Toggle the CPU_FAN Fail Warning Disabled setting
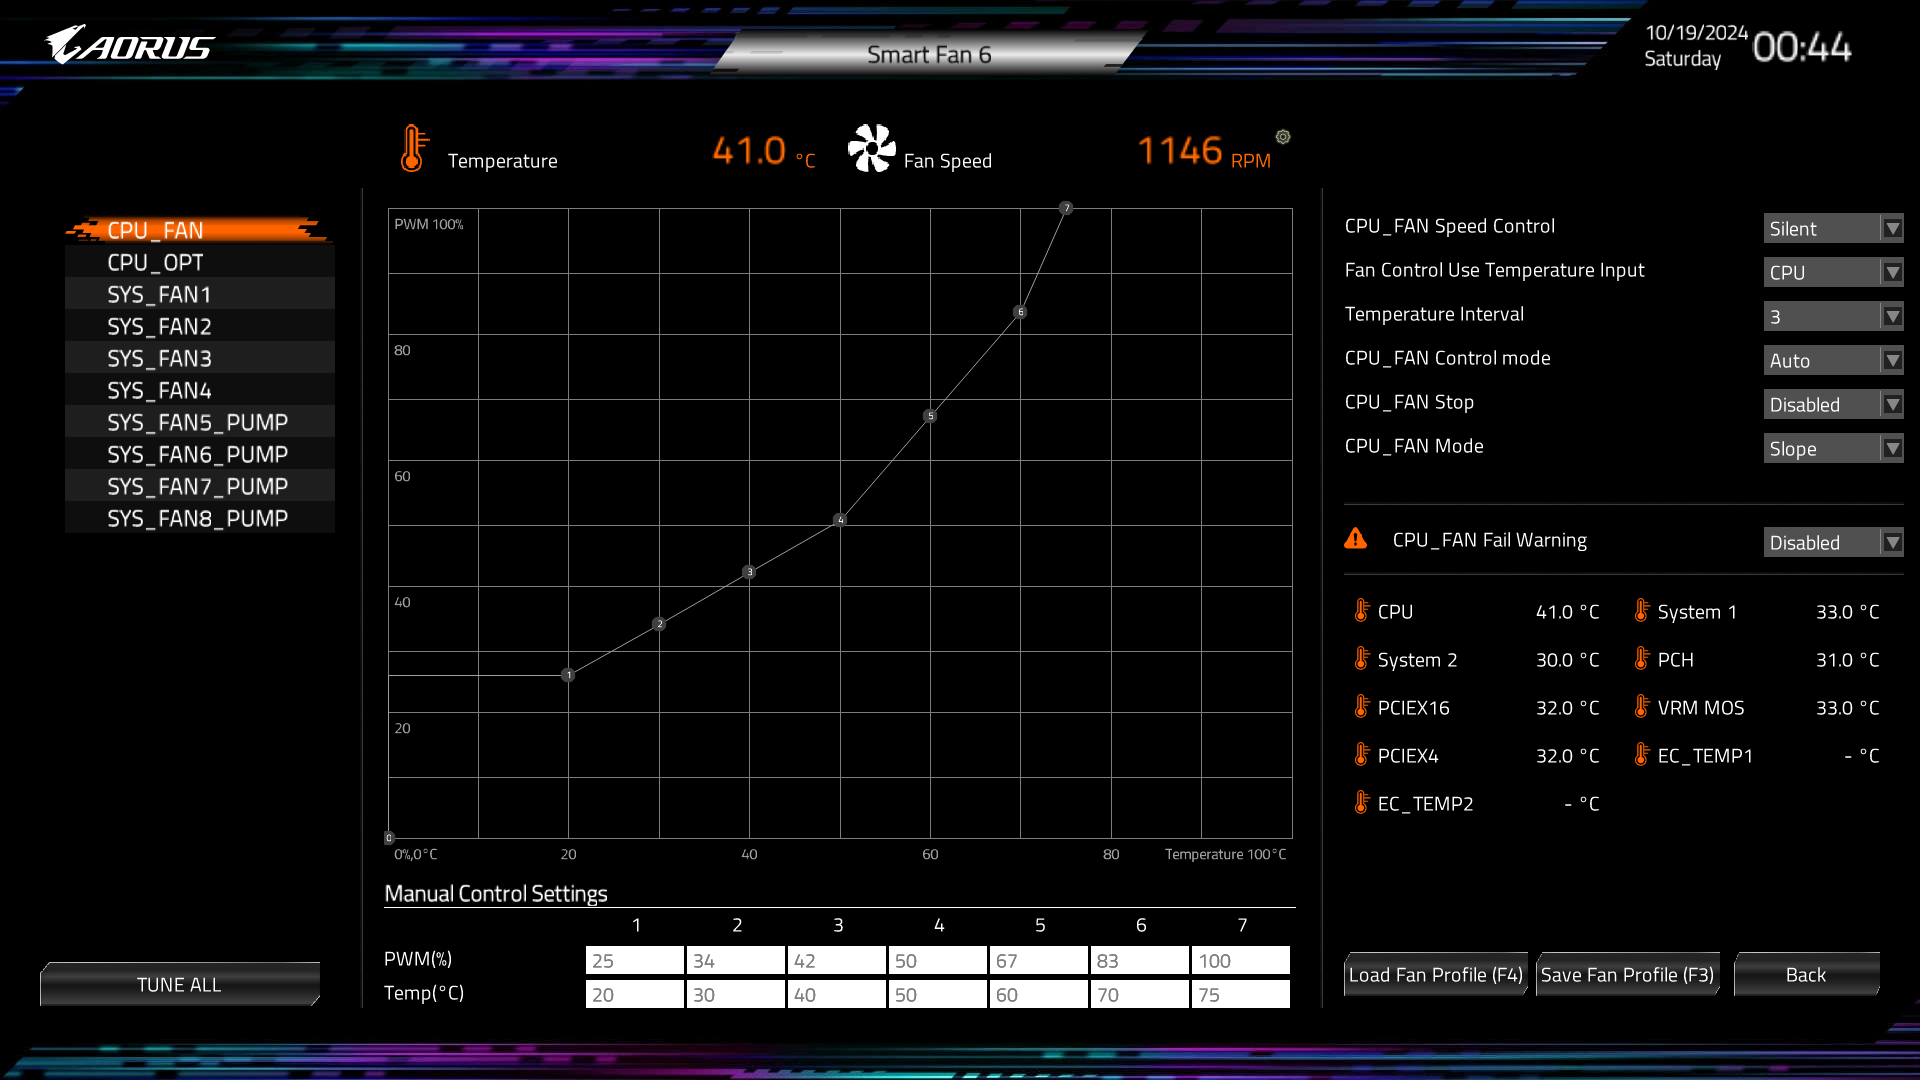 point(1832,543)
